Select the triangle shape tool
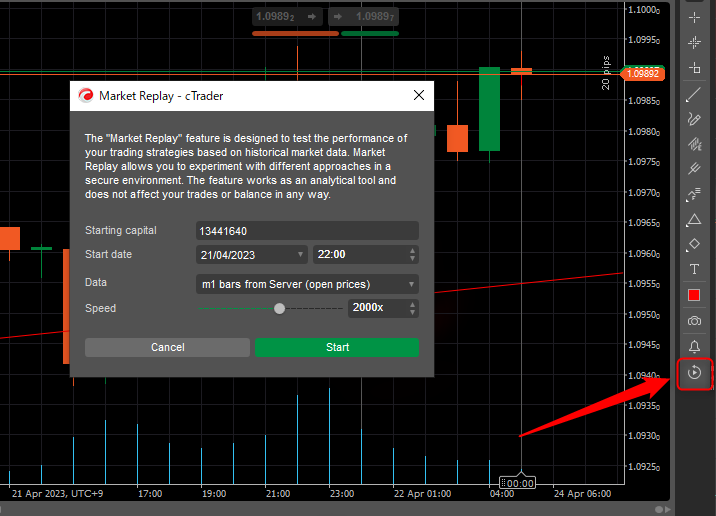The width and height of the screenshot is (716, 516). click(x=694, y=220)
